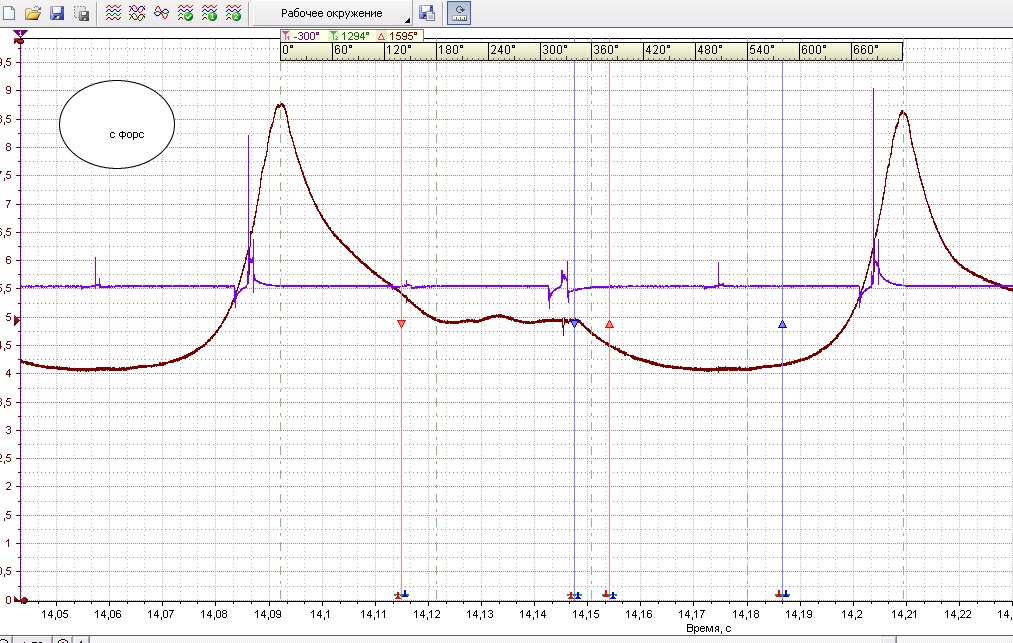Select the red upward triangle cursor marker
Viewport: 1013px width, 643px height.
[x=609, y=324]
